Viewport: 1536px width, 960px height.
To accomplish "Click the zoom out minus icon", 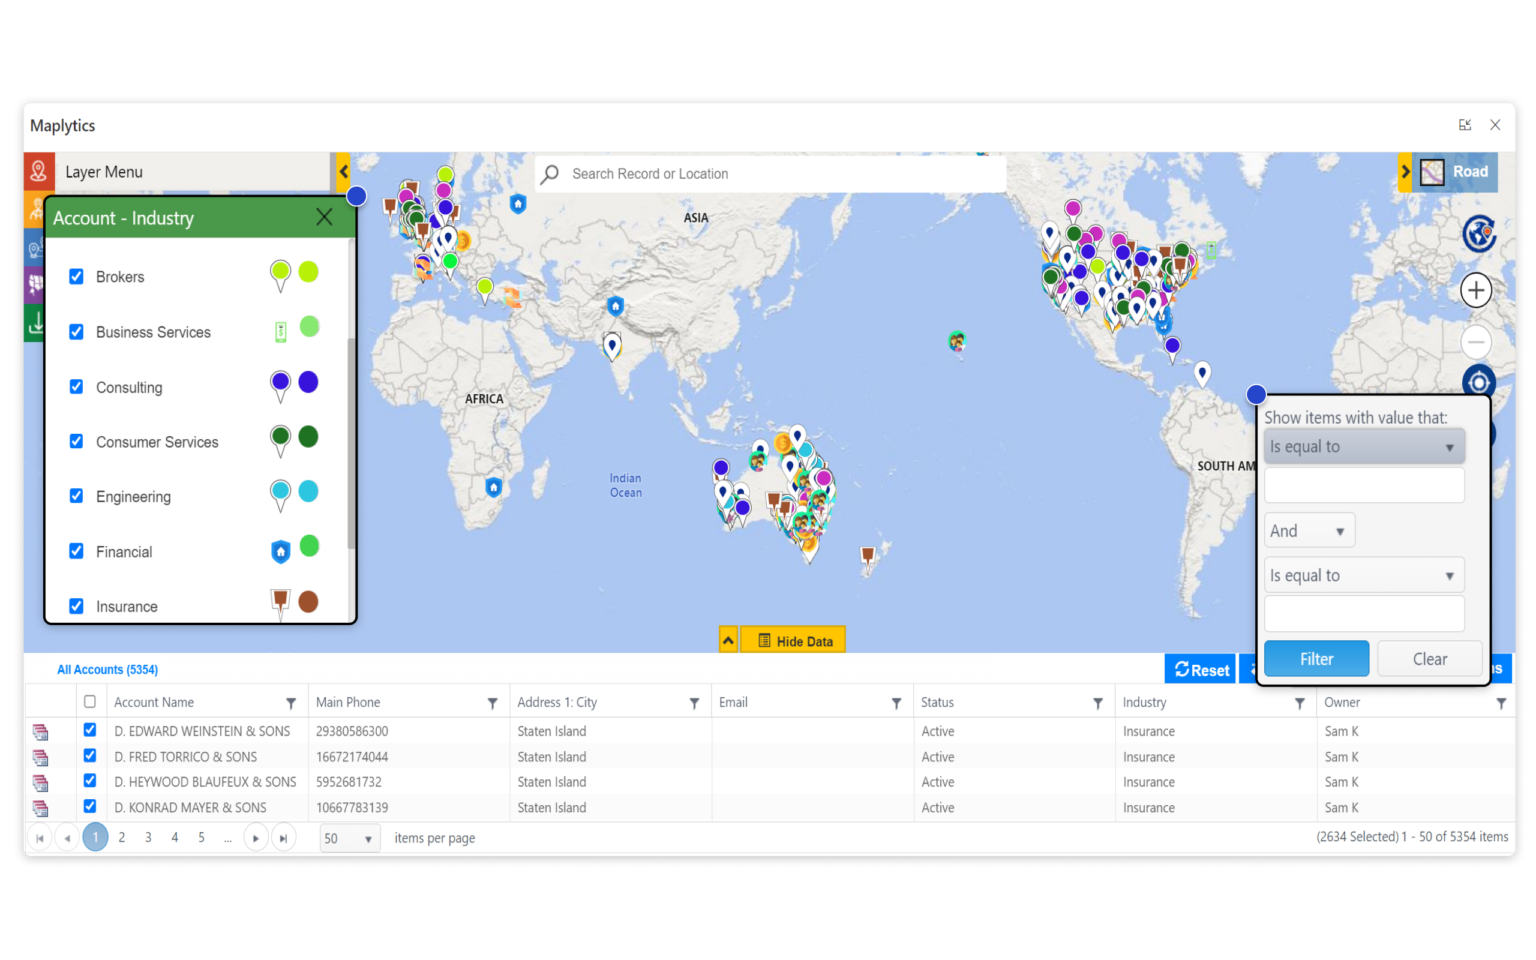I will tap(1476, 342).
